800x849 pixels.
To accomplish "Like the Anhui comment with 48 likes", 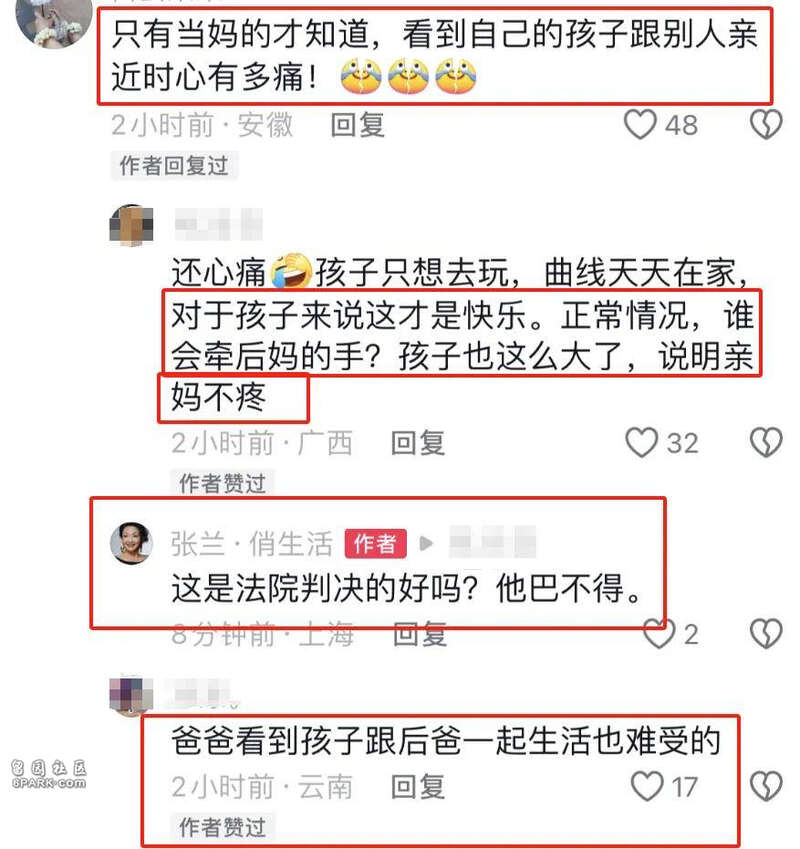I will coord(640,125).
